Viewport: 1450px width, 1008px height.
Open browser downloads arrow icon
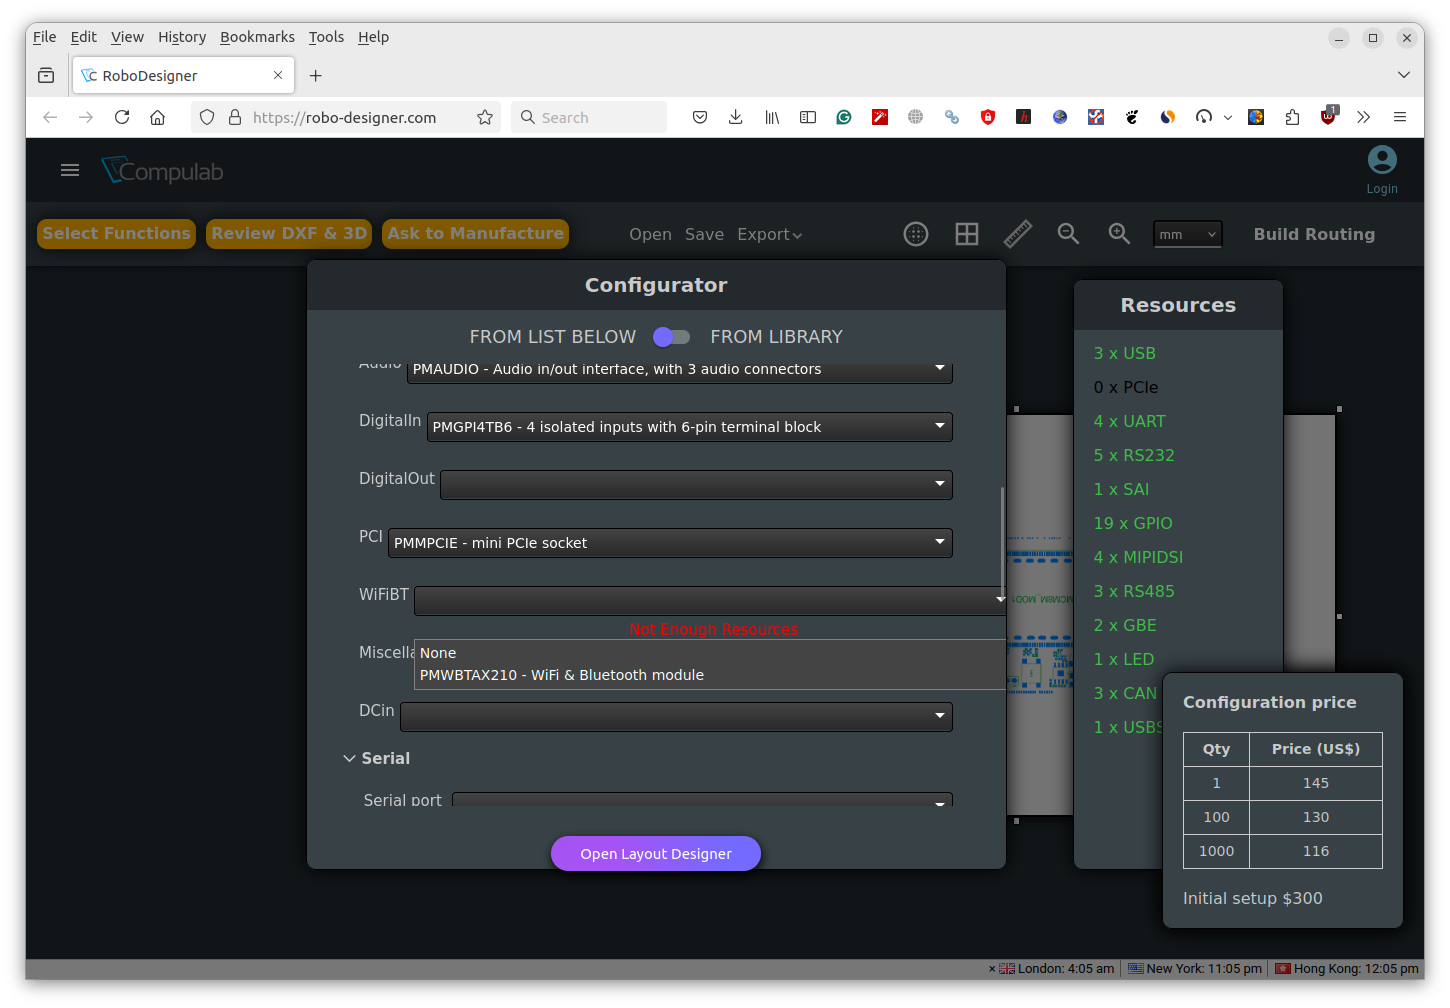tap(736, 117)
